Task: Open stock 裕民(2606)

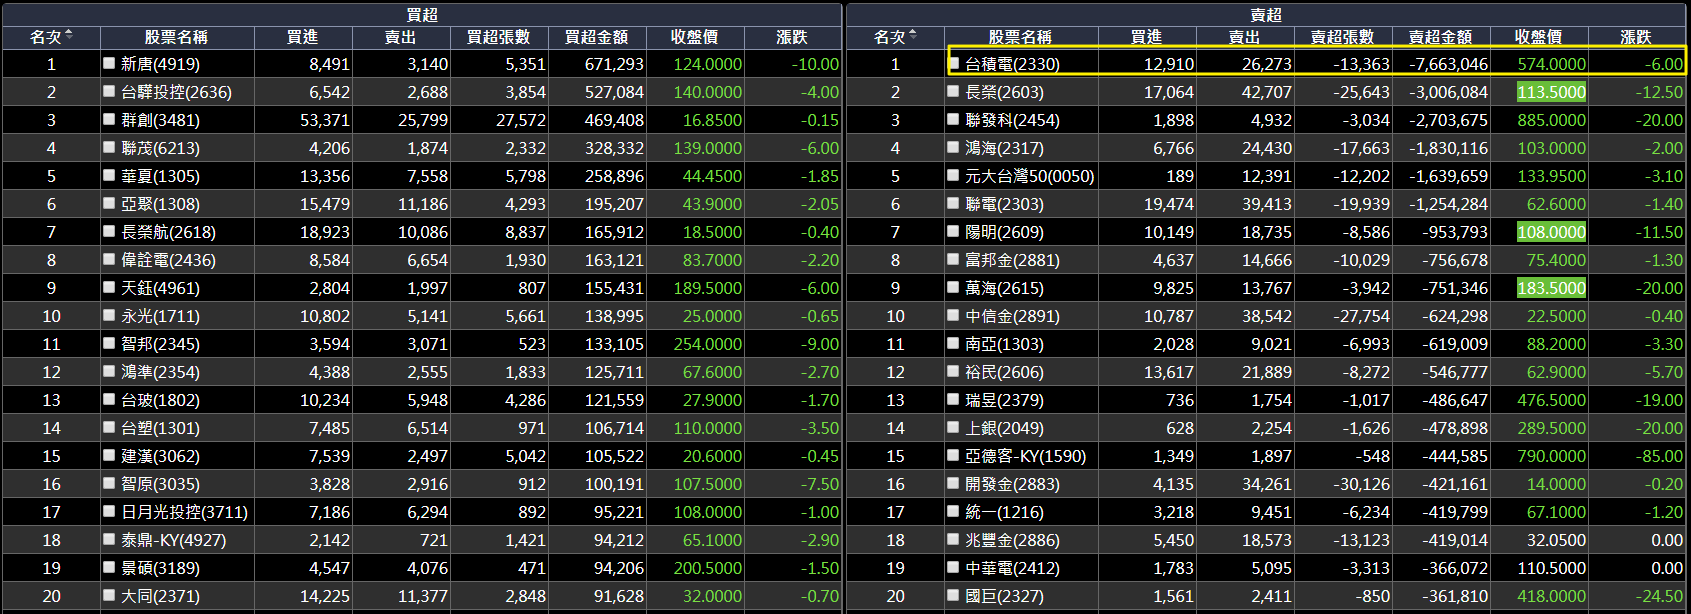Action: pos(1004,372)
